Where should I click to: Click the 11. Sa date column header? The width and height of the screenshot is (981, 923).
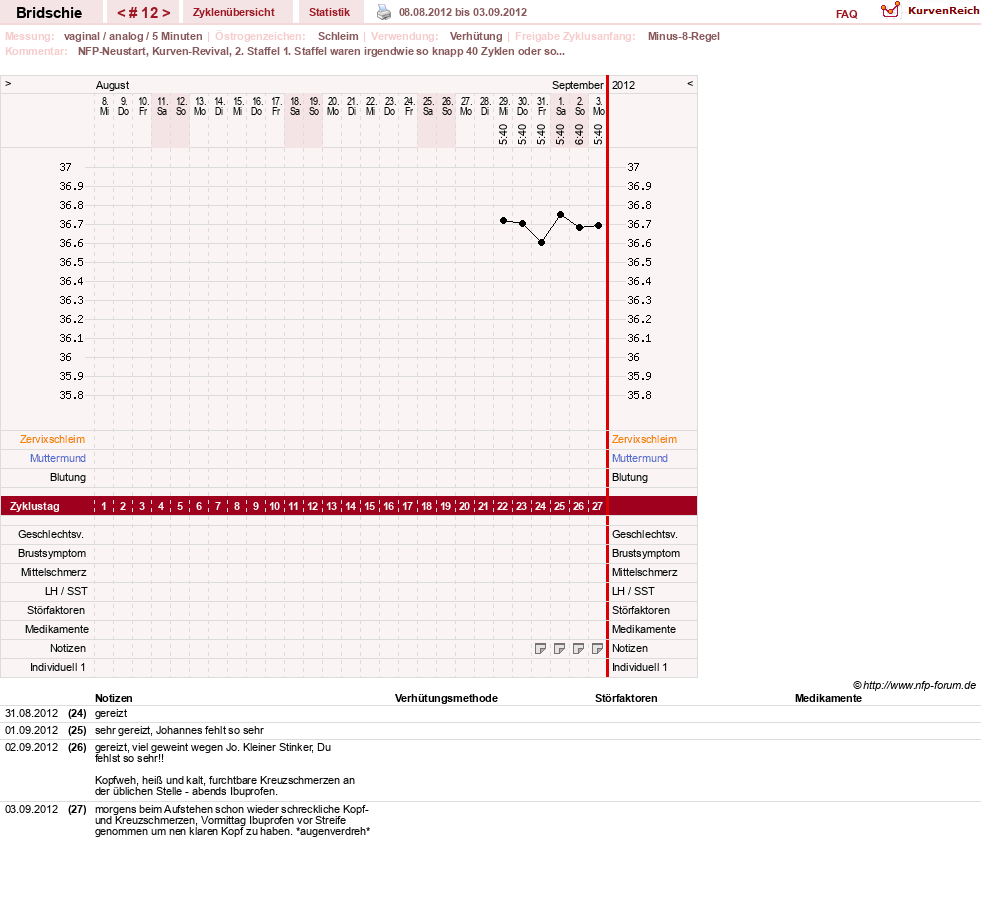(162, 106)
